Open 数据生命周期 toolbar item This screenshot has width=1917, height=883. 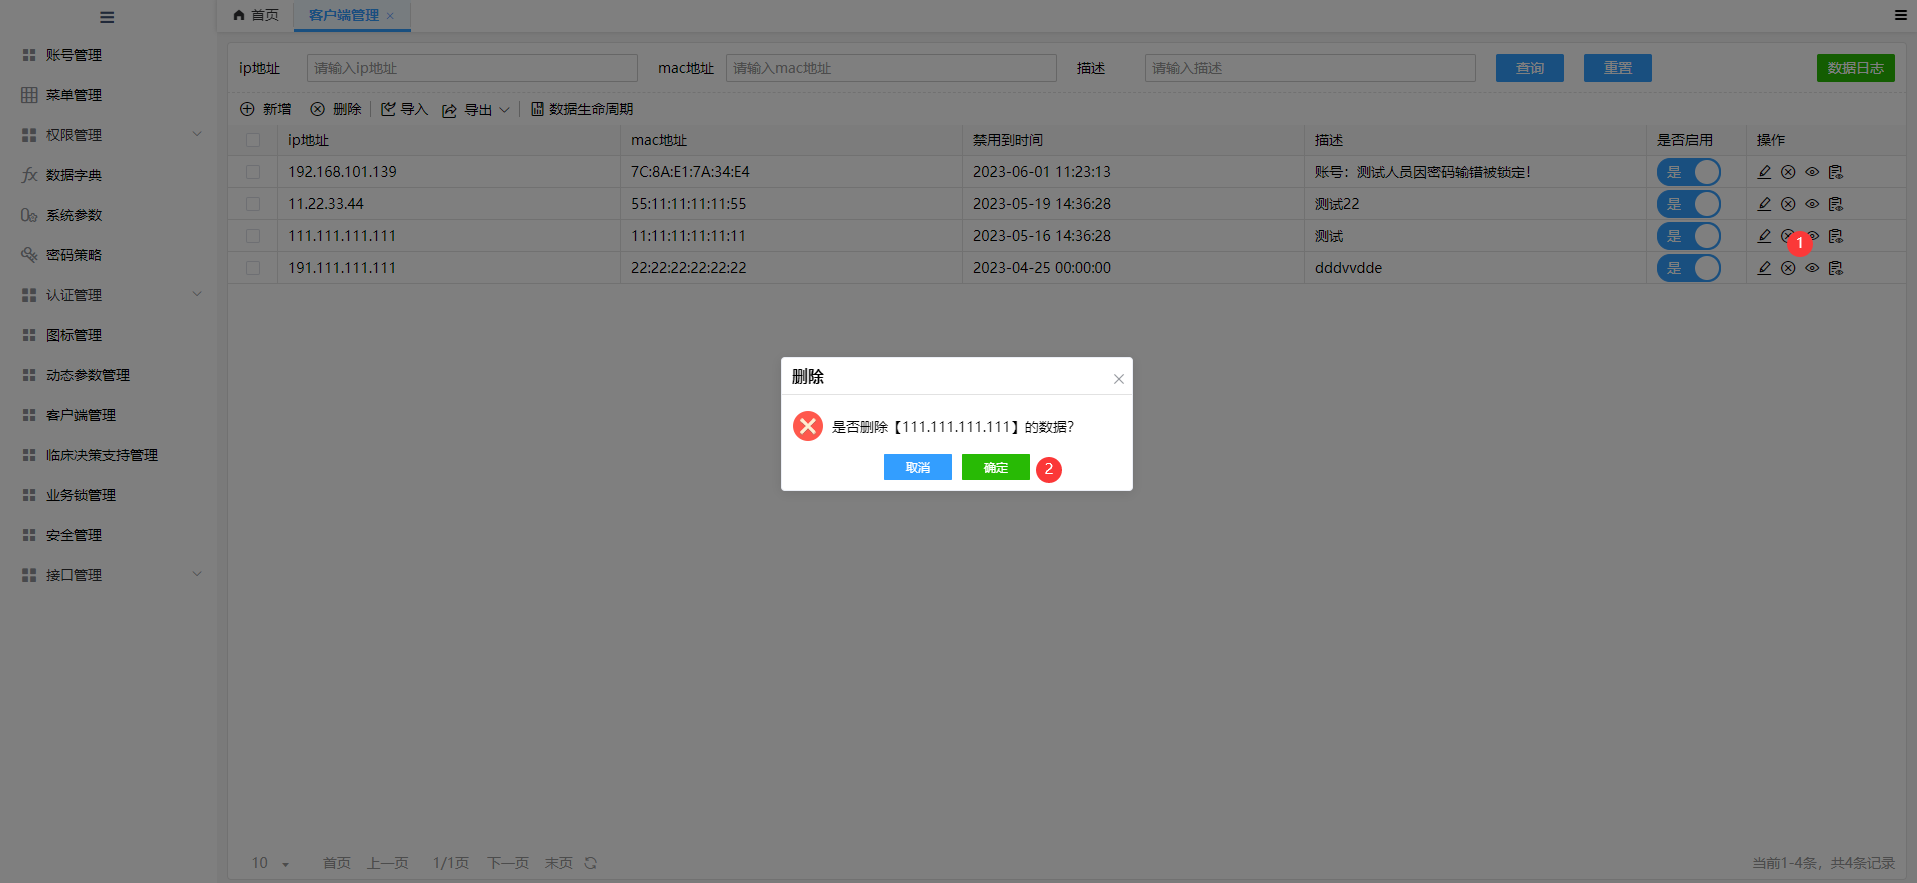pos(582,109)
